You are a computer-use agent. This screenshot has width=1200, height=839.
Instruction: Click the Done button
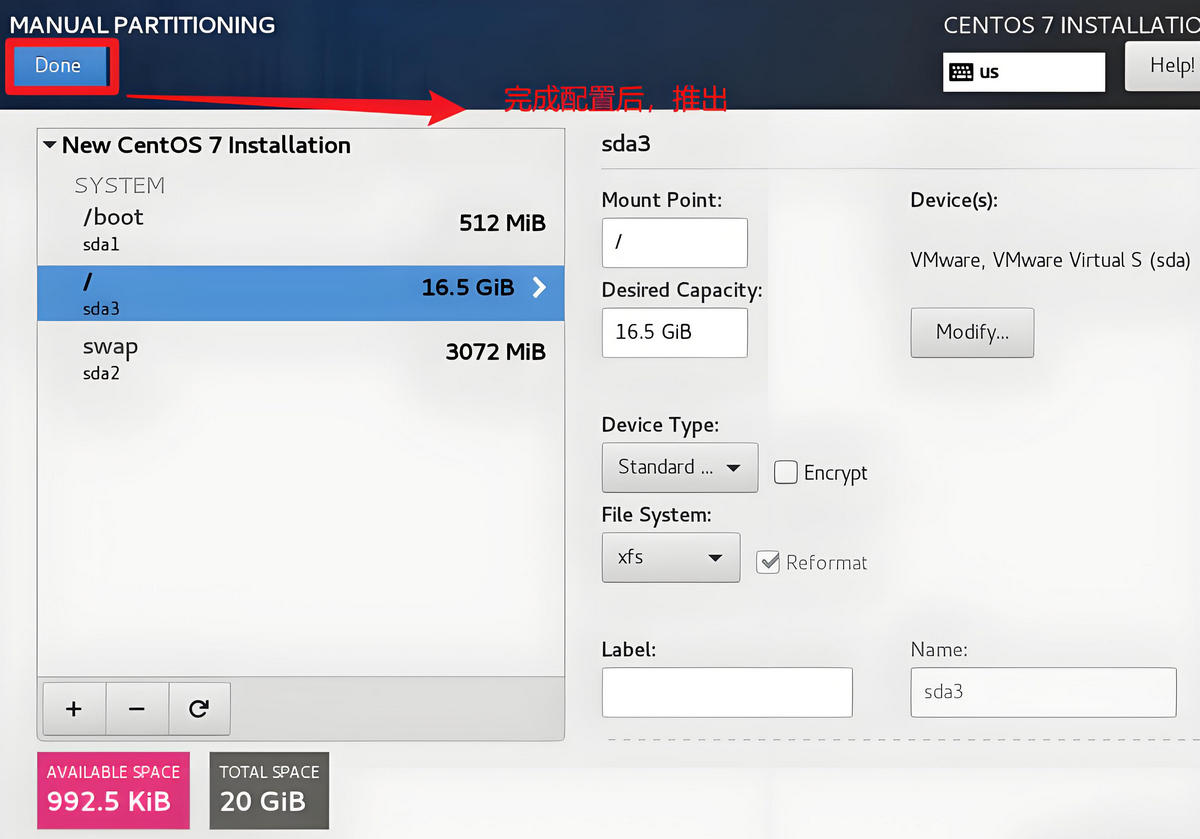click(60, 66)
